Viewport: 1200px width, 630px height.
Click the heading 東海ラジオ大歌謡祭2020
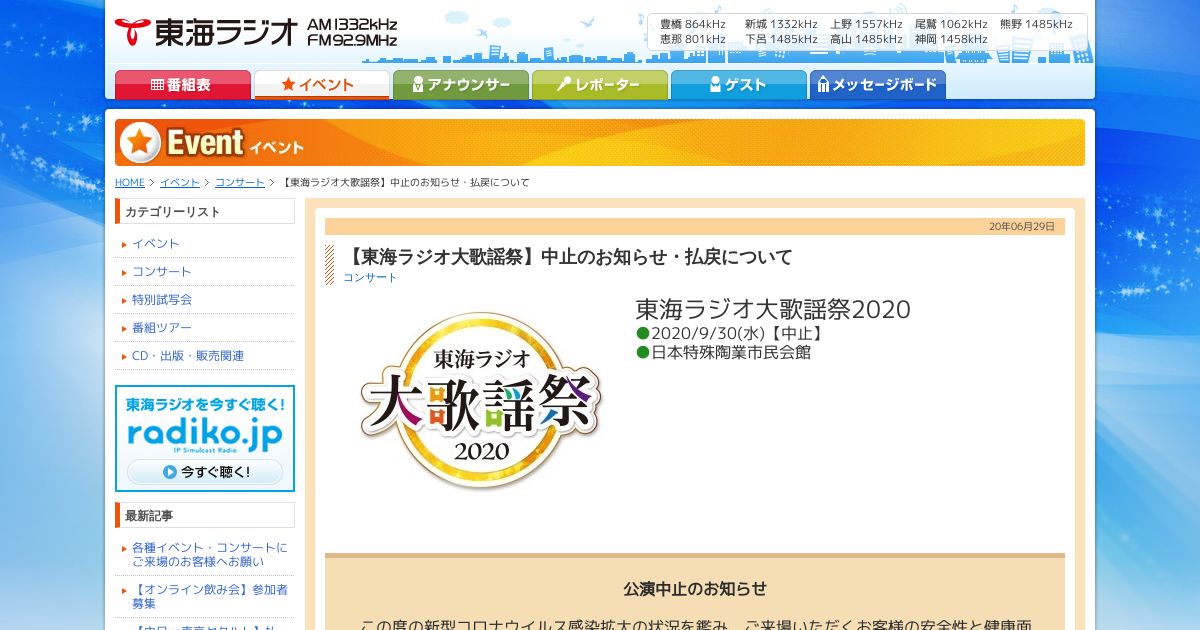[x=773, y=310]
